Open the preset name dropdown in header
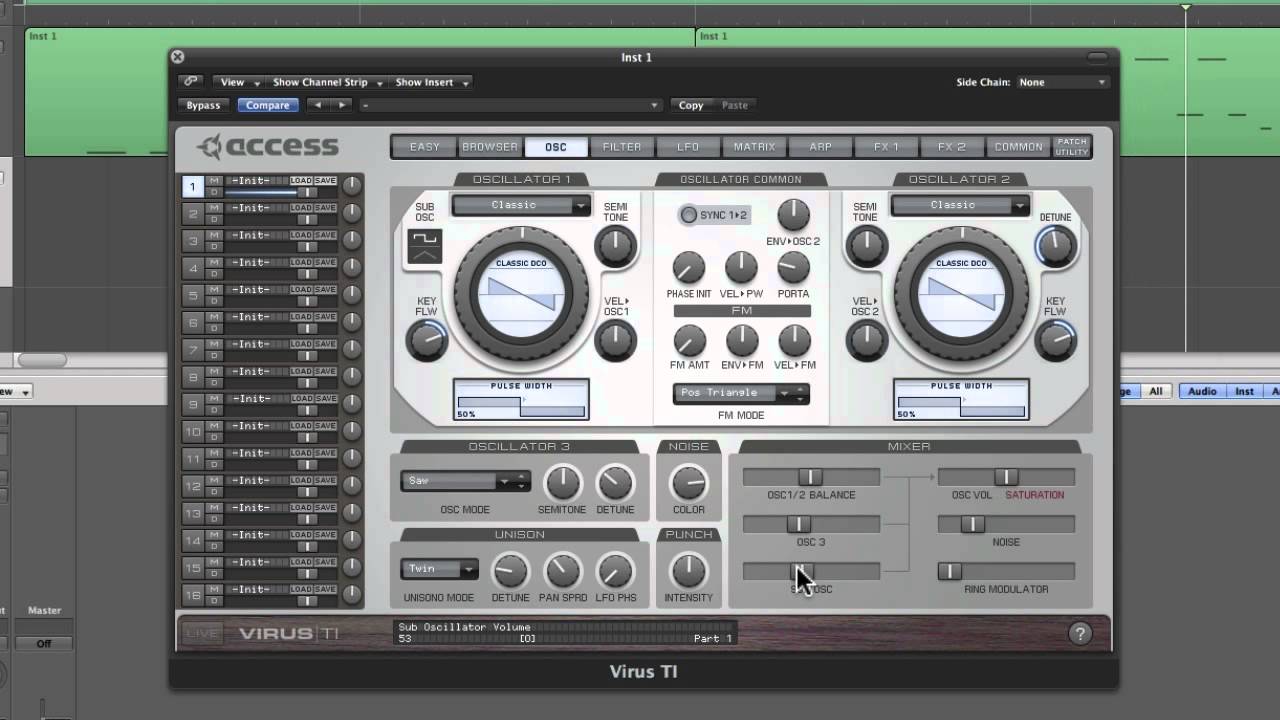 (x=511, y=105)
